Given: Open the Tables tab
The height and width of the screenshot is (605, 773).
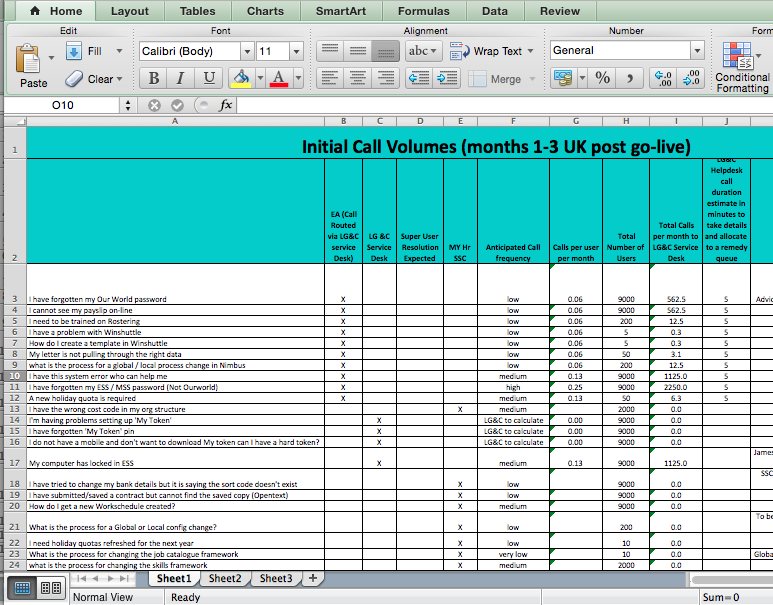Looking at the screenshot, I should pos(197,11).
